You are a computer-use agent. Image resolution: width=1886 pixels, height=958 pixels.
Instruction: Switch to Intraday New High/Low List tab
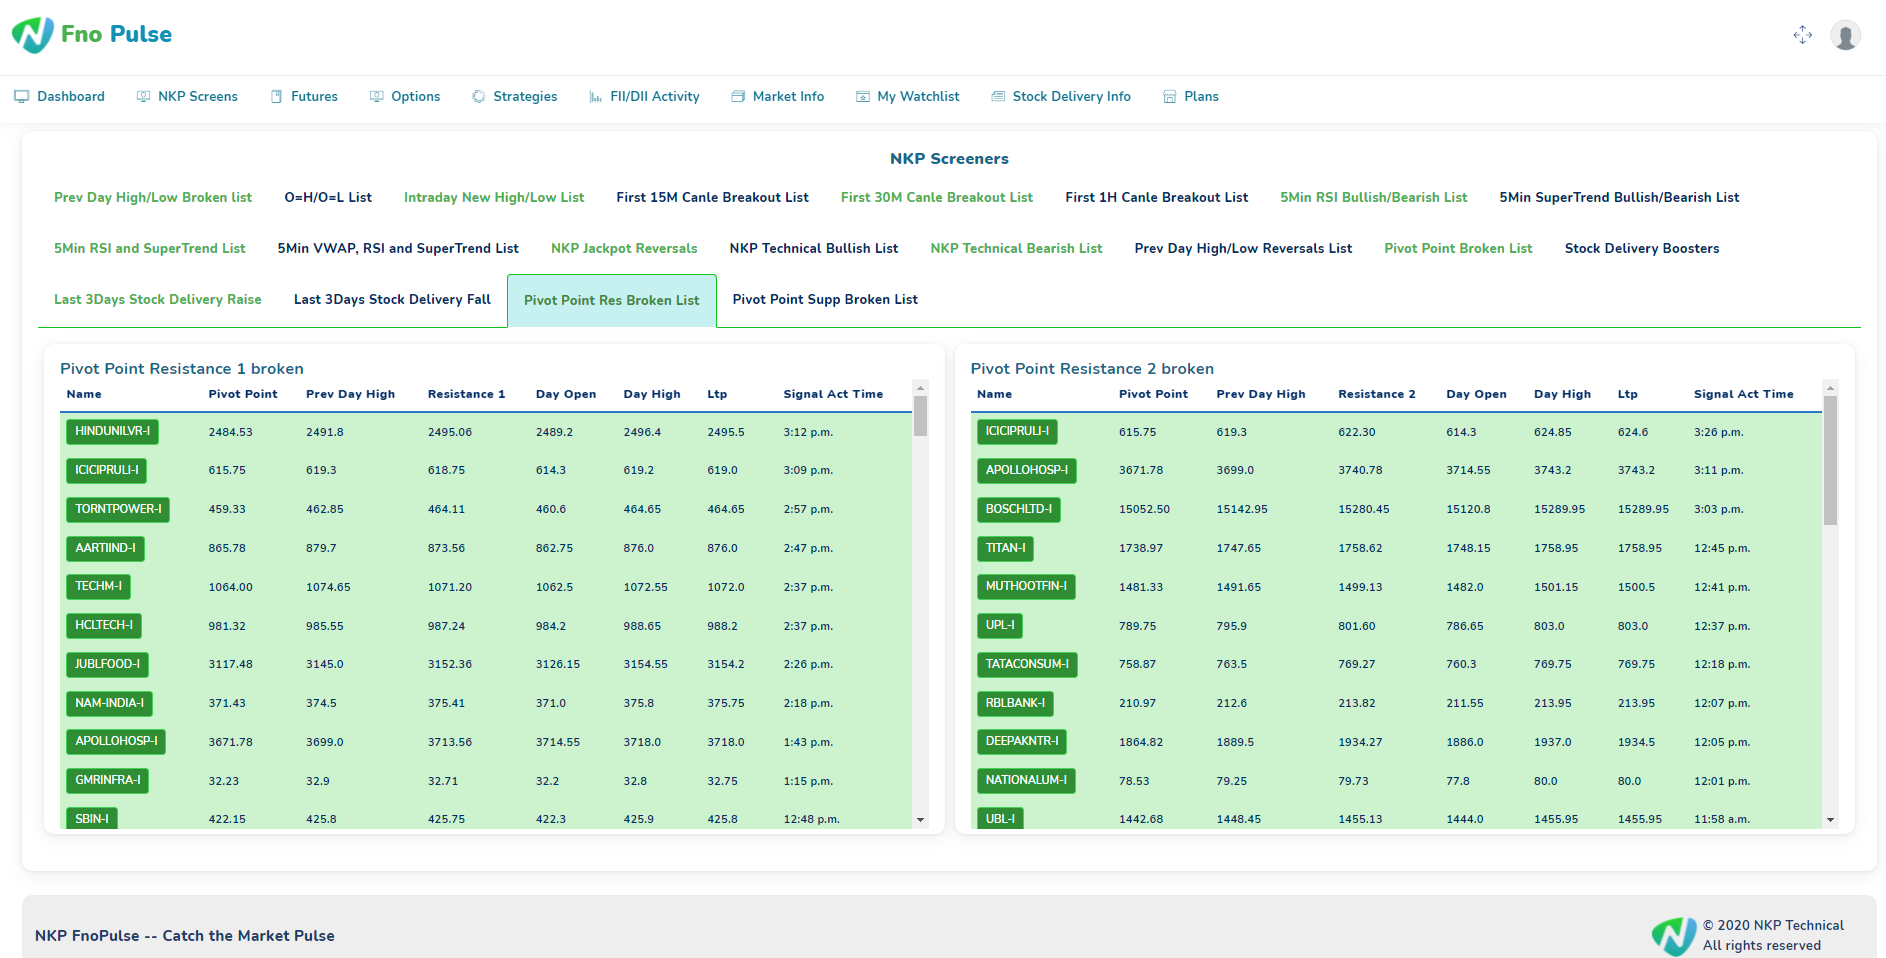494,198
